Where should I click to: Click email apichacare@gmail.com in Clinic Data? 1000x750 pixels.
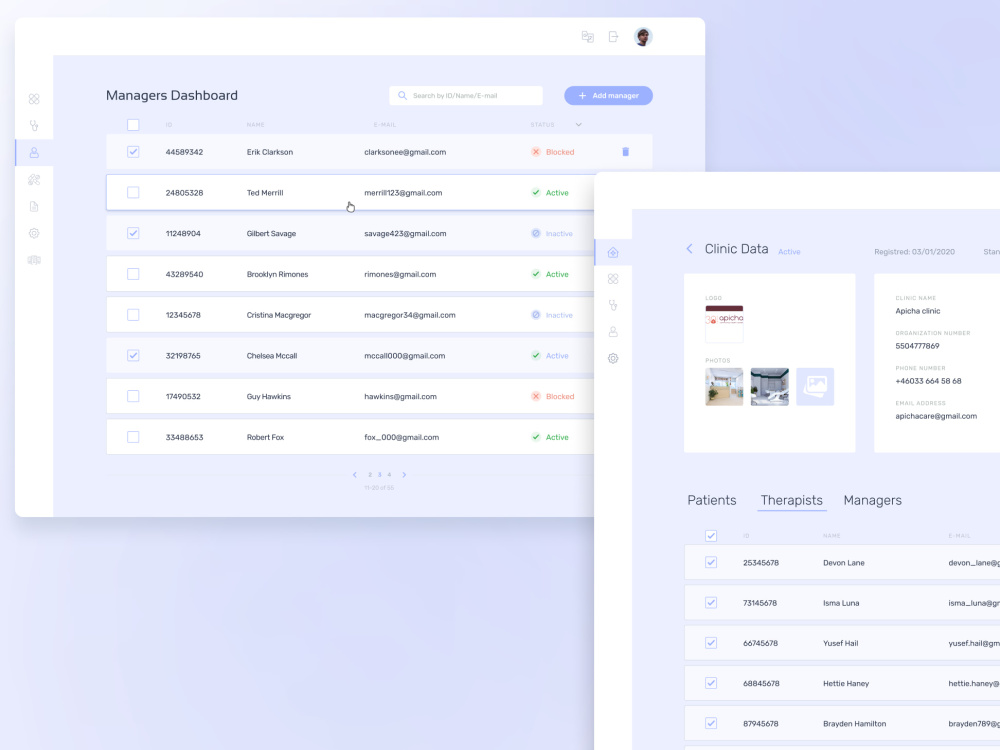point(936,416)
